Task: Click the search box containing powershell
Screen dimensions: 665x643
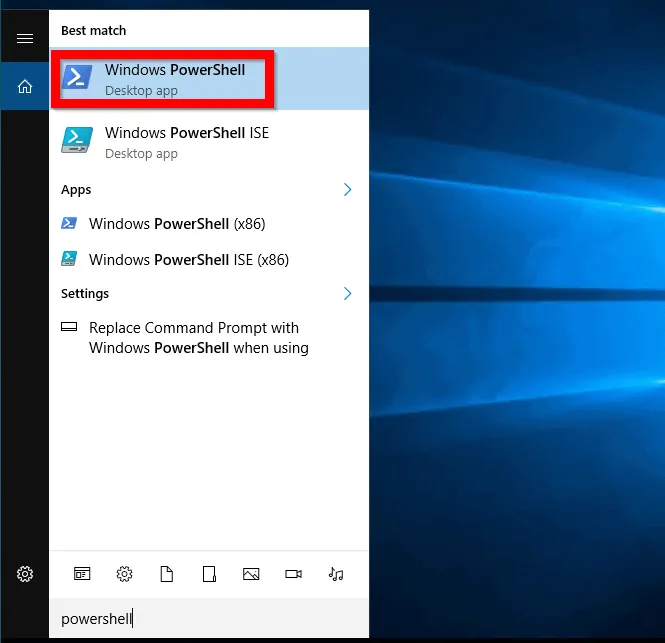Action: [x=209, y=618]
